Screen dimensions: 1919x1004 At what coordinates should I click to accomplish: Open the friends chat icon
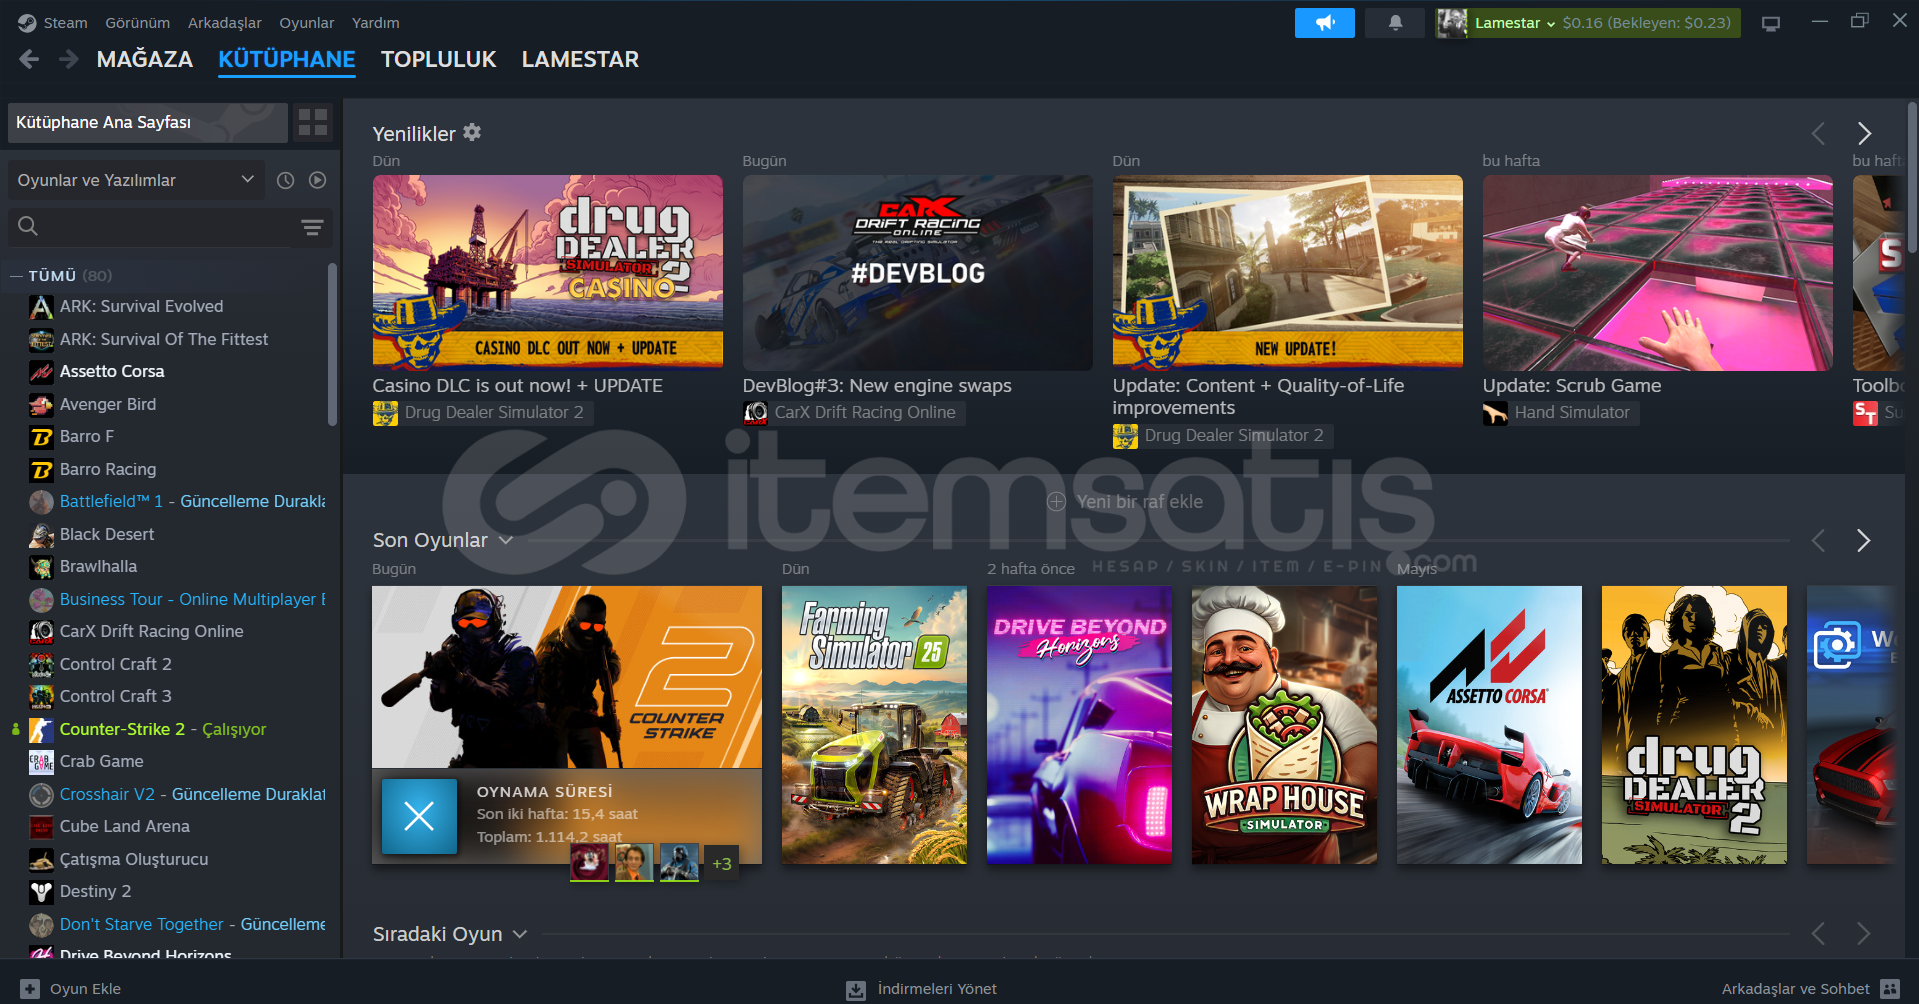(x=1889, y=989)
